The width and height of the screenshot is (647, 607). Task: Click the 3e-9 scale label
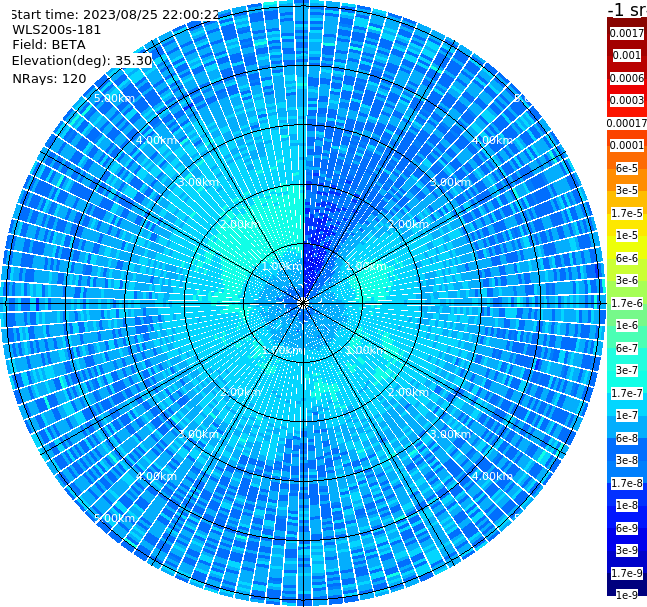[x=627, y=550]
